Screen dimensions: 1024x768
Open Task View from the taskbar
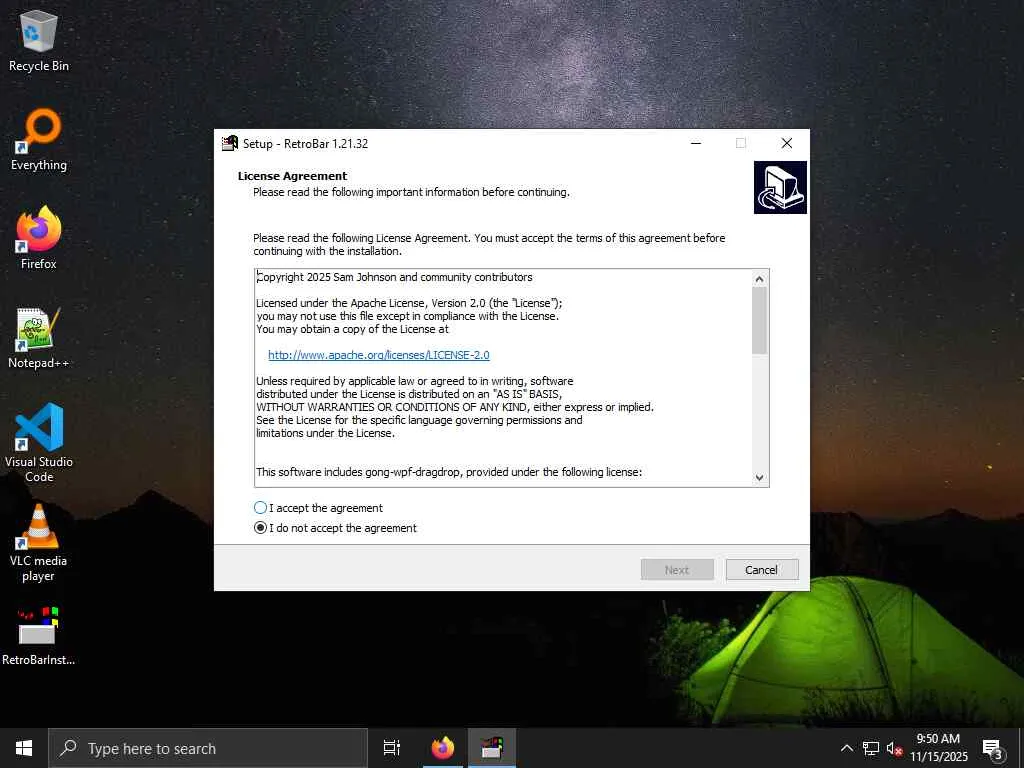click(392, 748)
